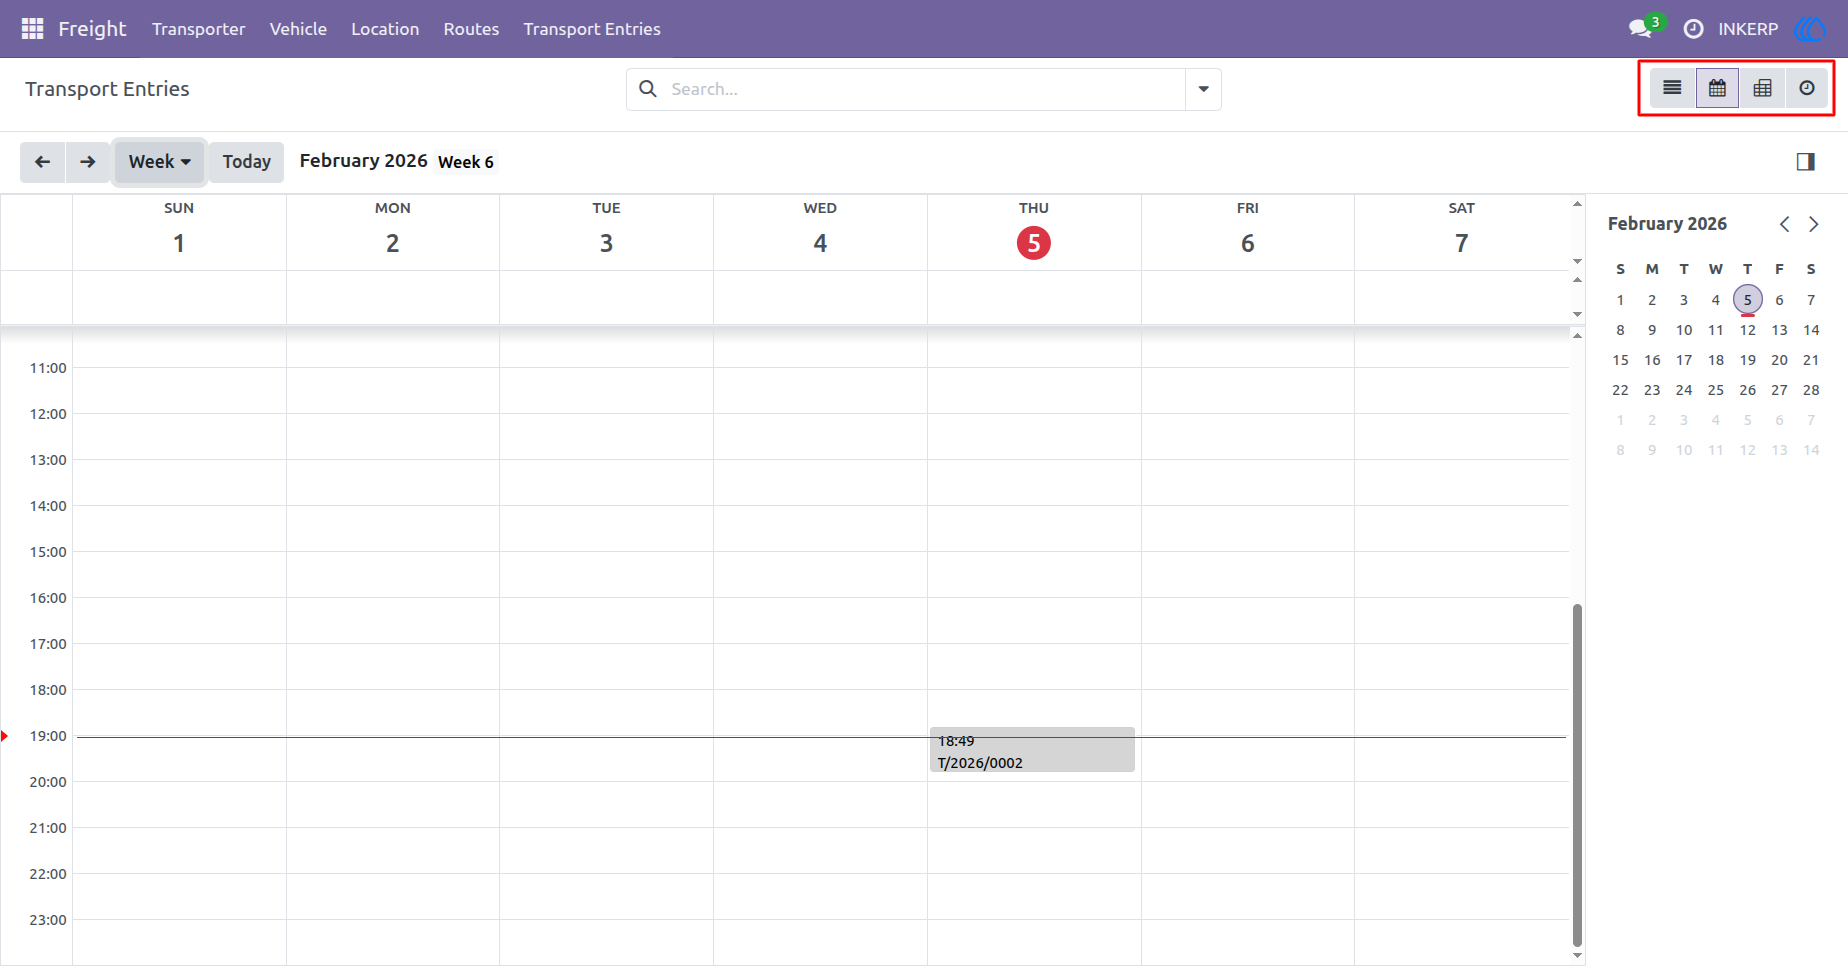Go to previous week using left arrow
1848x966 pixels.
pyautogui.click(x=43, y=162)
